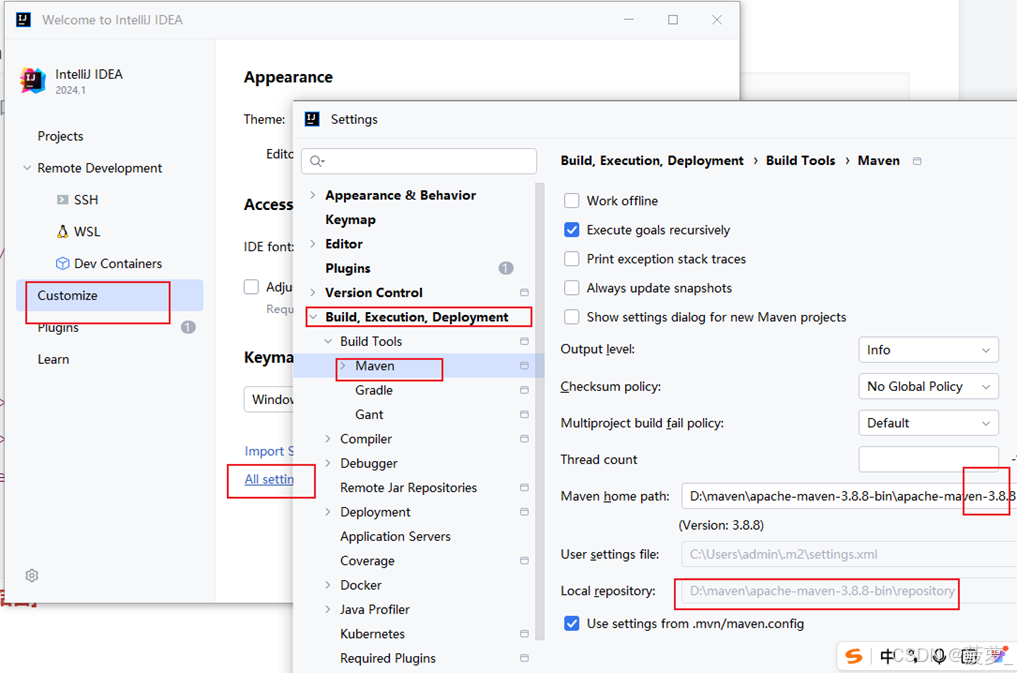Click project-level icon next to Gant
Viewport: 1017px width, 673px height.
point(524,414)
